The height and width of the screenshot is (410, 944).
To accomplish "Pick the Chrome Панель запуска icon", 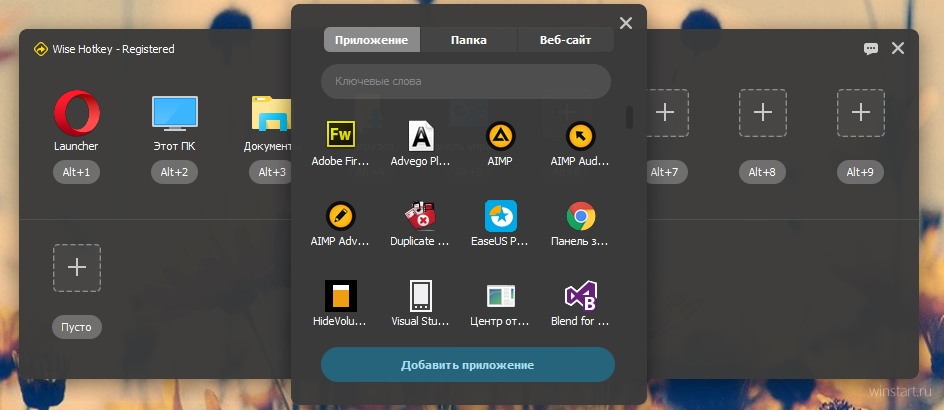I will point(581,216).
